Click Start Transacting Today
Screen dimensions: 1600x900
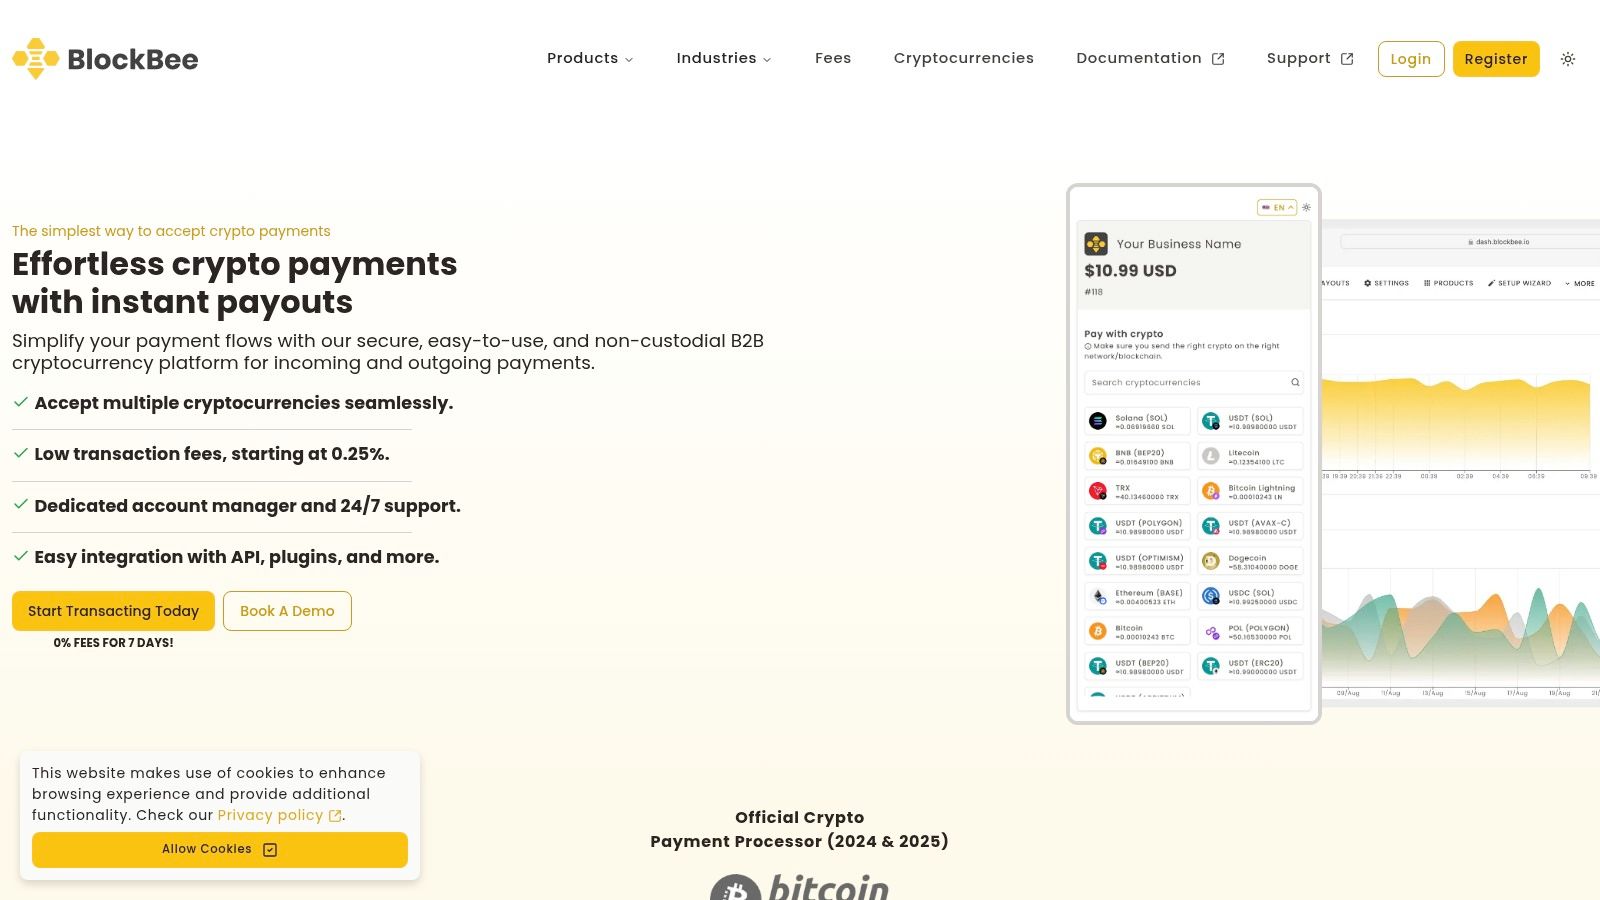click(113, 611)
